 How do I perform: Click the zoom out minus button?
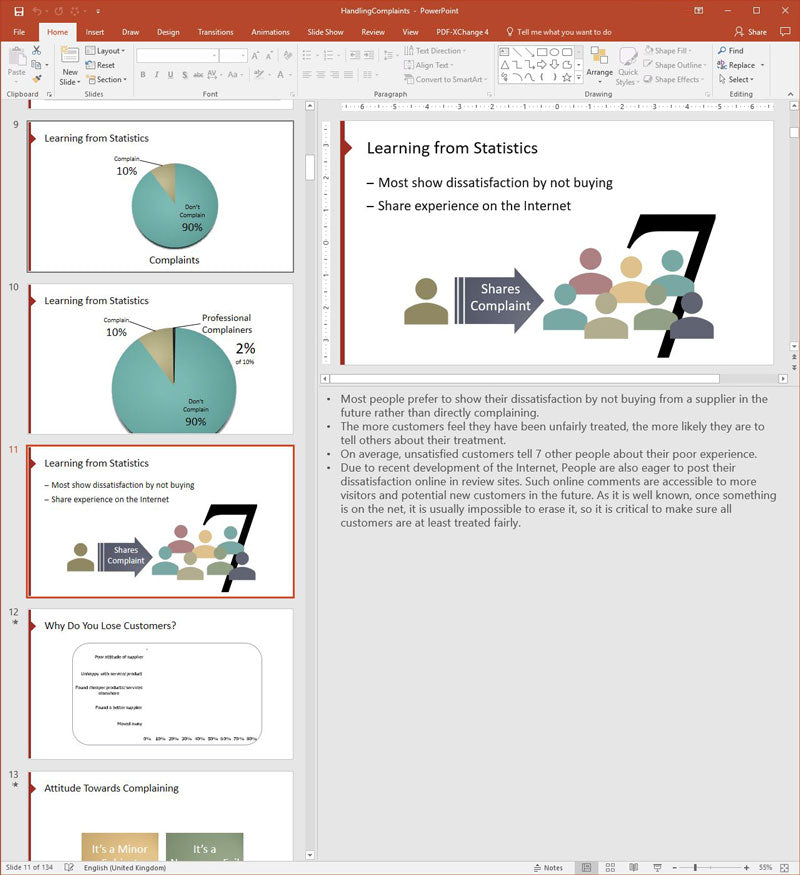[674, 868]
